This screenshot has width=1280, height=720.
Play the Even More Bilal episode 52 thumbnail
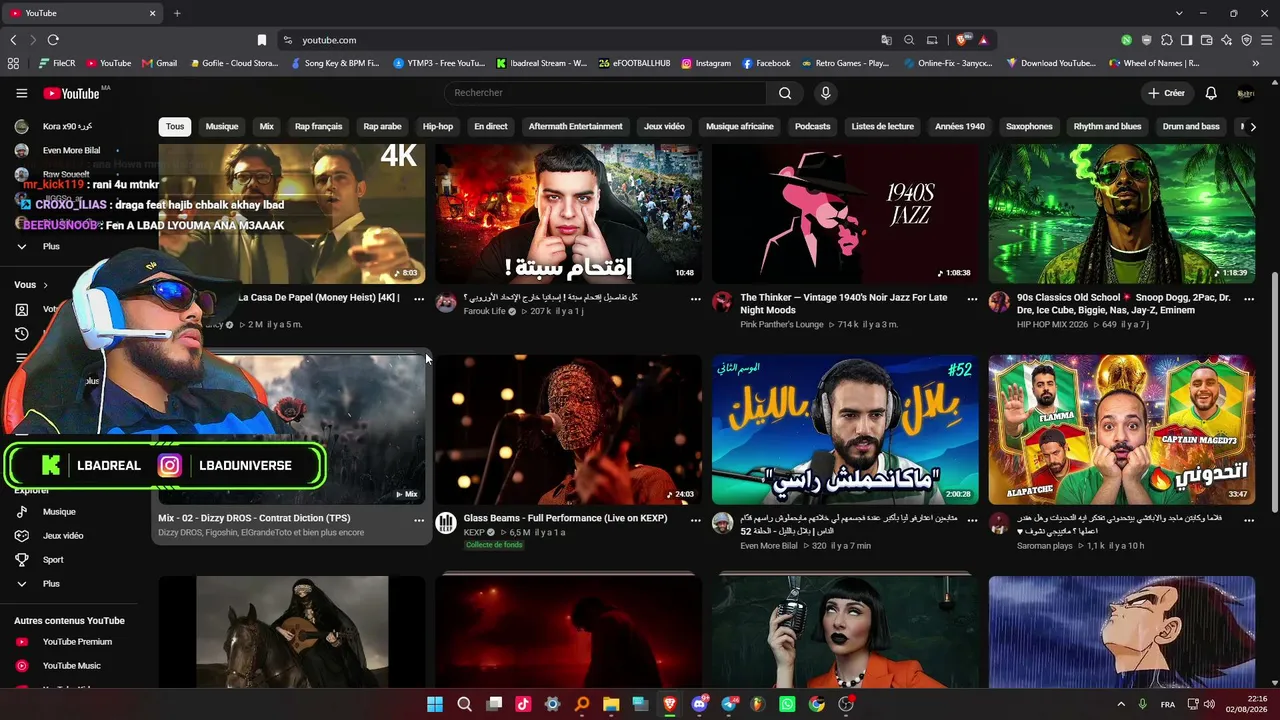pyautogui.click(x=845, y=430)
